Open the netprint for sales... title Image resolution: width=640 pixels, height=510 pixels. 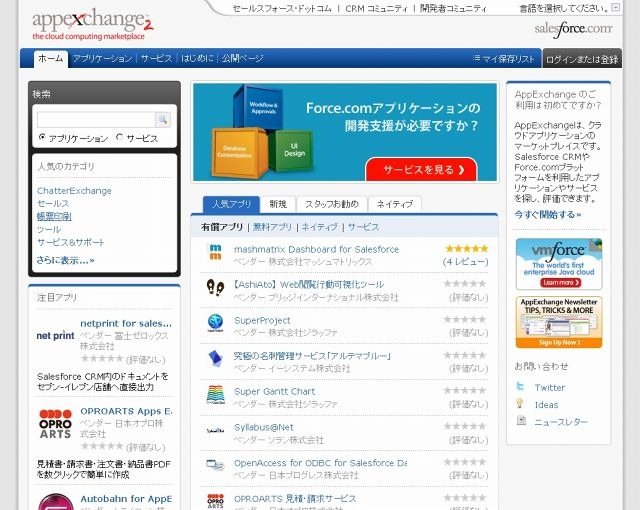[126, 323]
